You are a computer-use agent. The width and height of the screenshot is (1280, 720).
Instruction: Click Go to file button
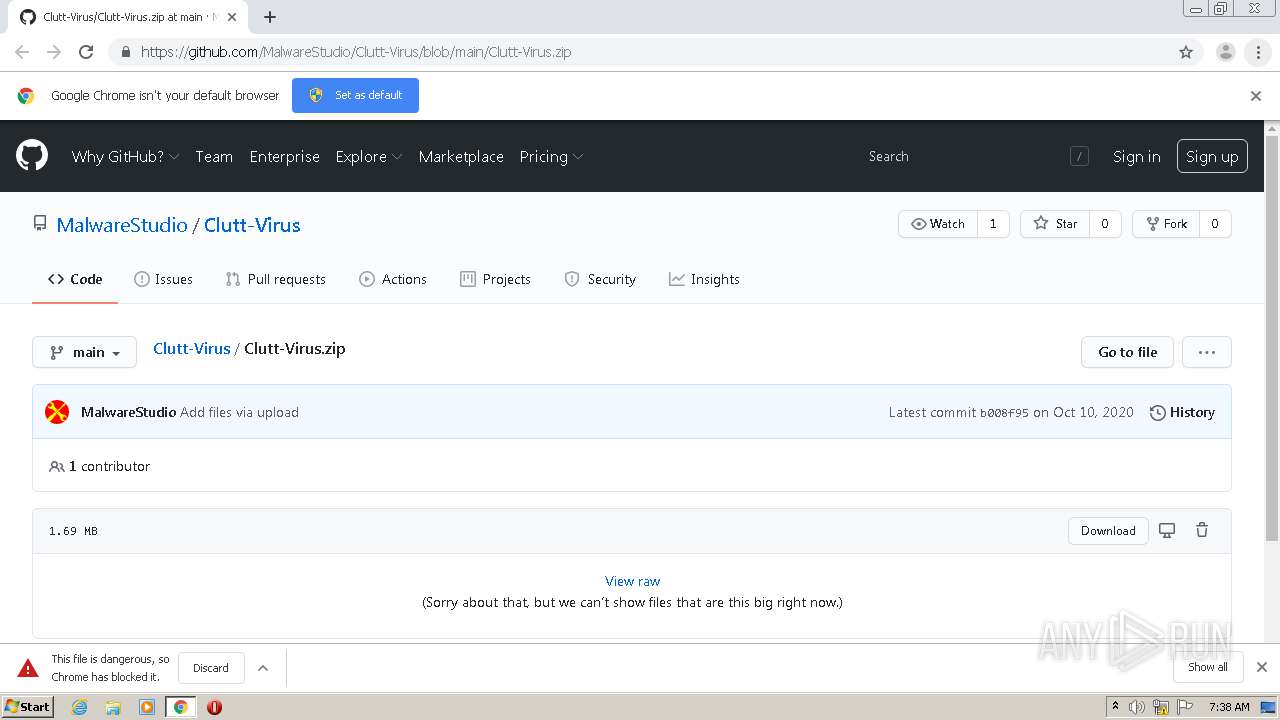[1128, 352]
